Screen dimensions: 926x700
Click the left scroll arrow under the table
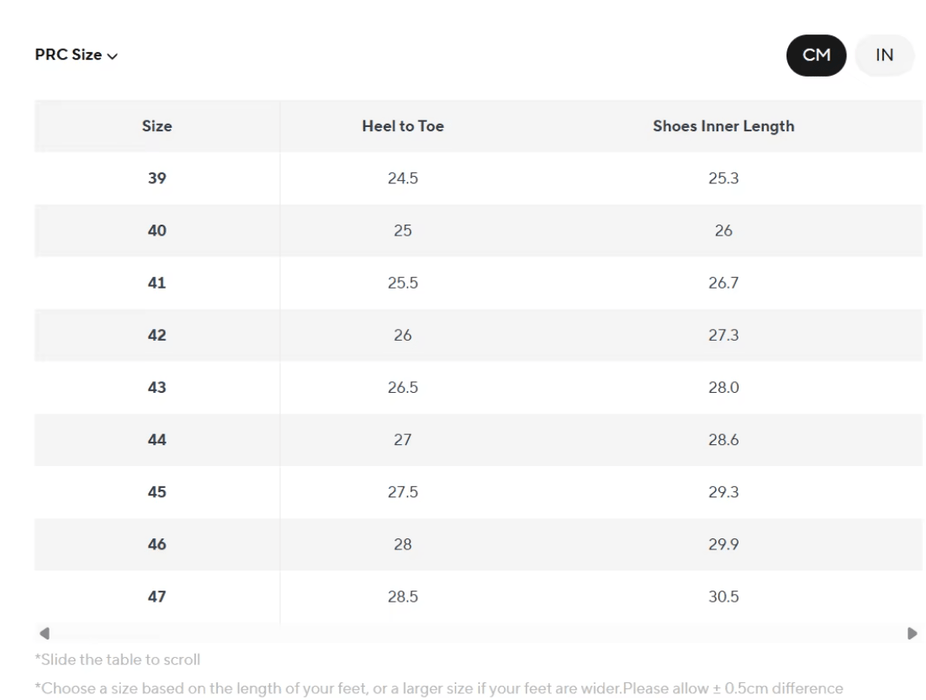tap(44, 633)
